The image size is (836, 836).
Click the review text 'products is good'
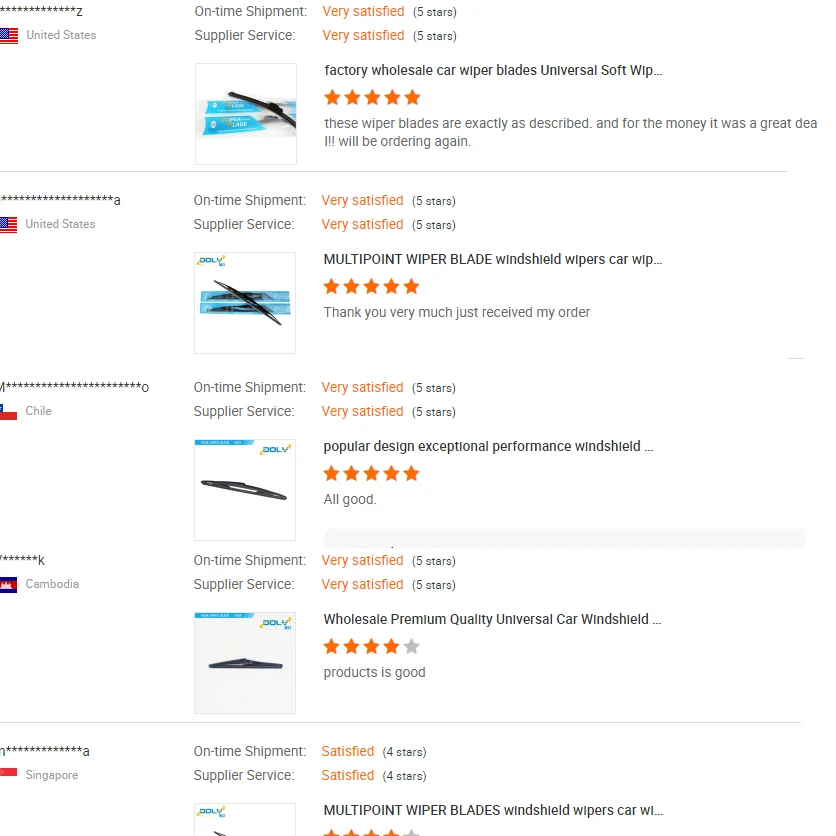point(374,672)
